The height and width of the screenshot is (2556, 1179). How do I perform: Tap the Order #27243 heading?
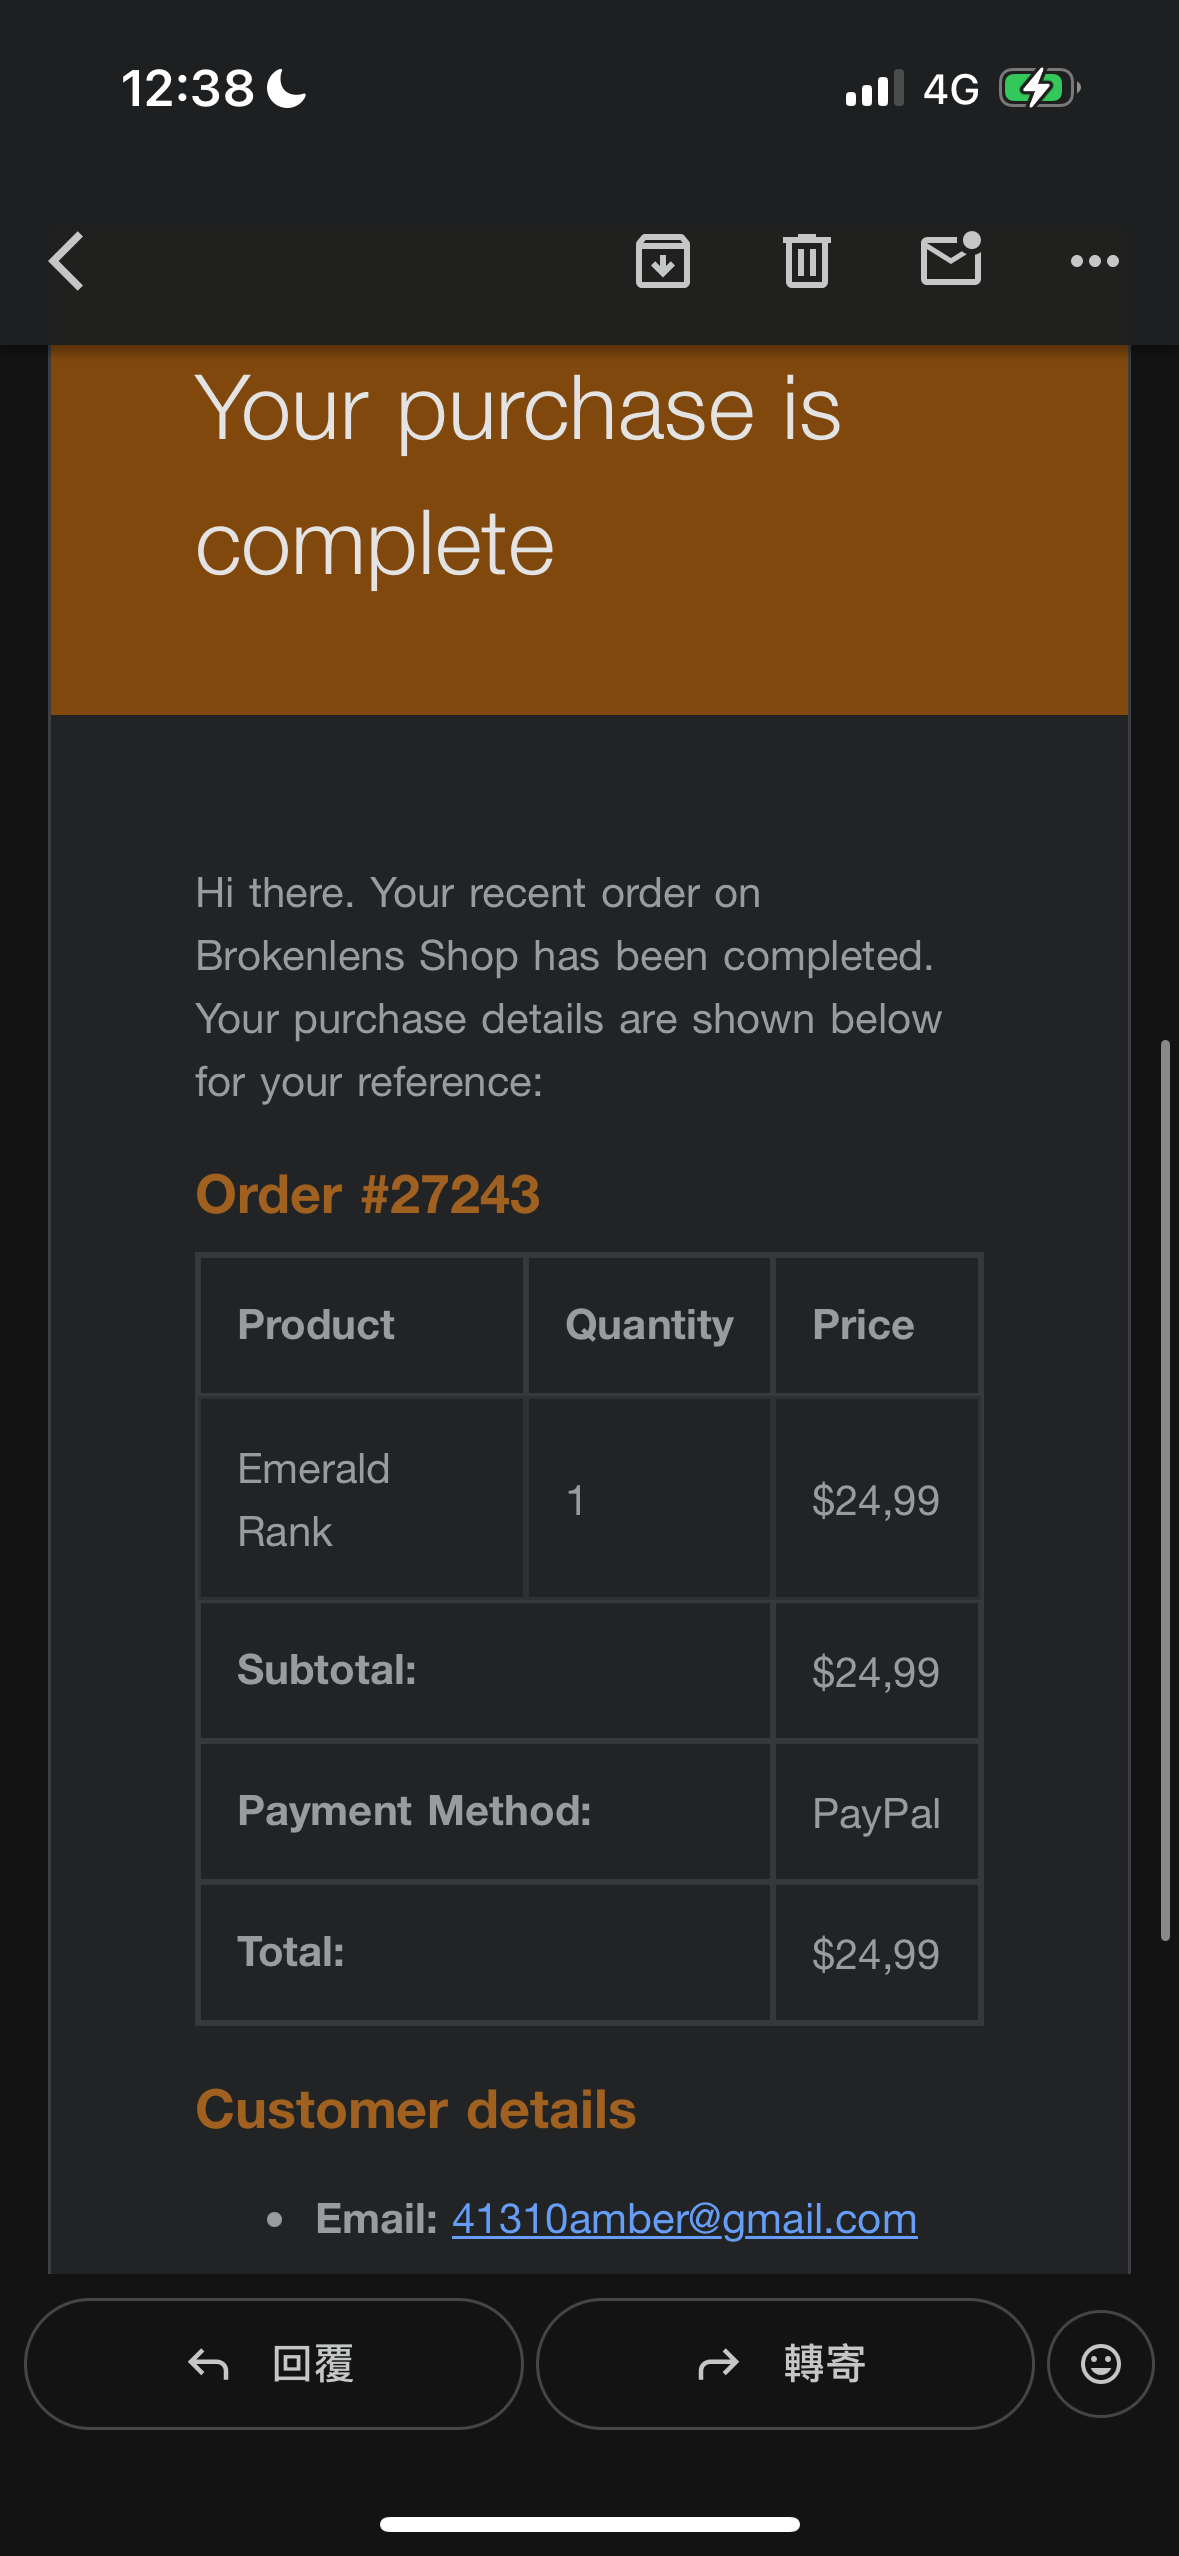[x=368, y=1194]
